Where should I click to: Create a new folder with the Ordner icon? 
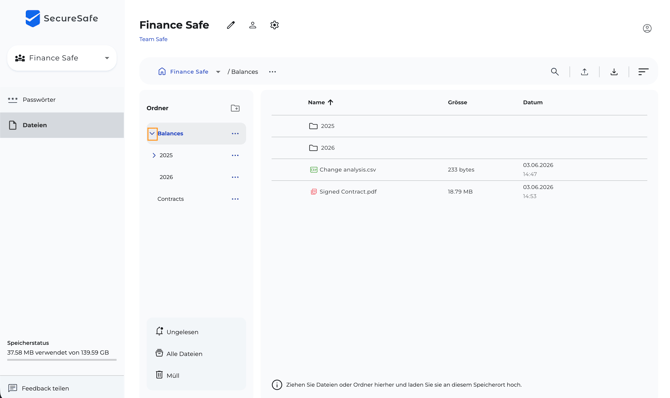pos(235,108)
